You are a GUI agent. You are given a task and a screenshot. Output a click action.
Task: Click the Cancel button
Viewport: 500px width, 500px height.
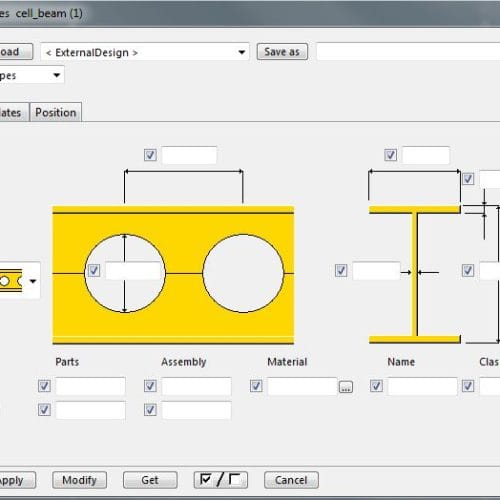point(291,480)
